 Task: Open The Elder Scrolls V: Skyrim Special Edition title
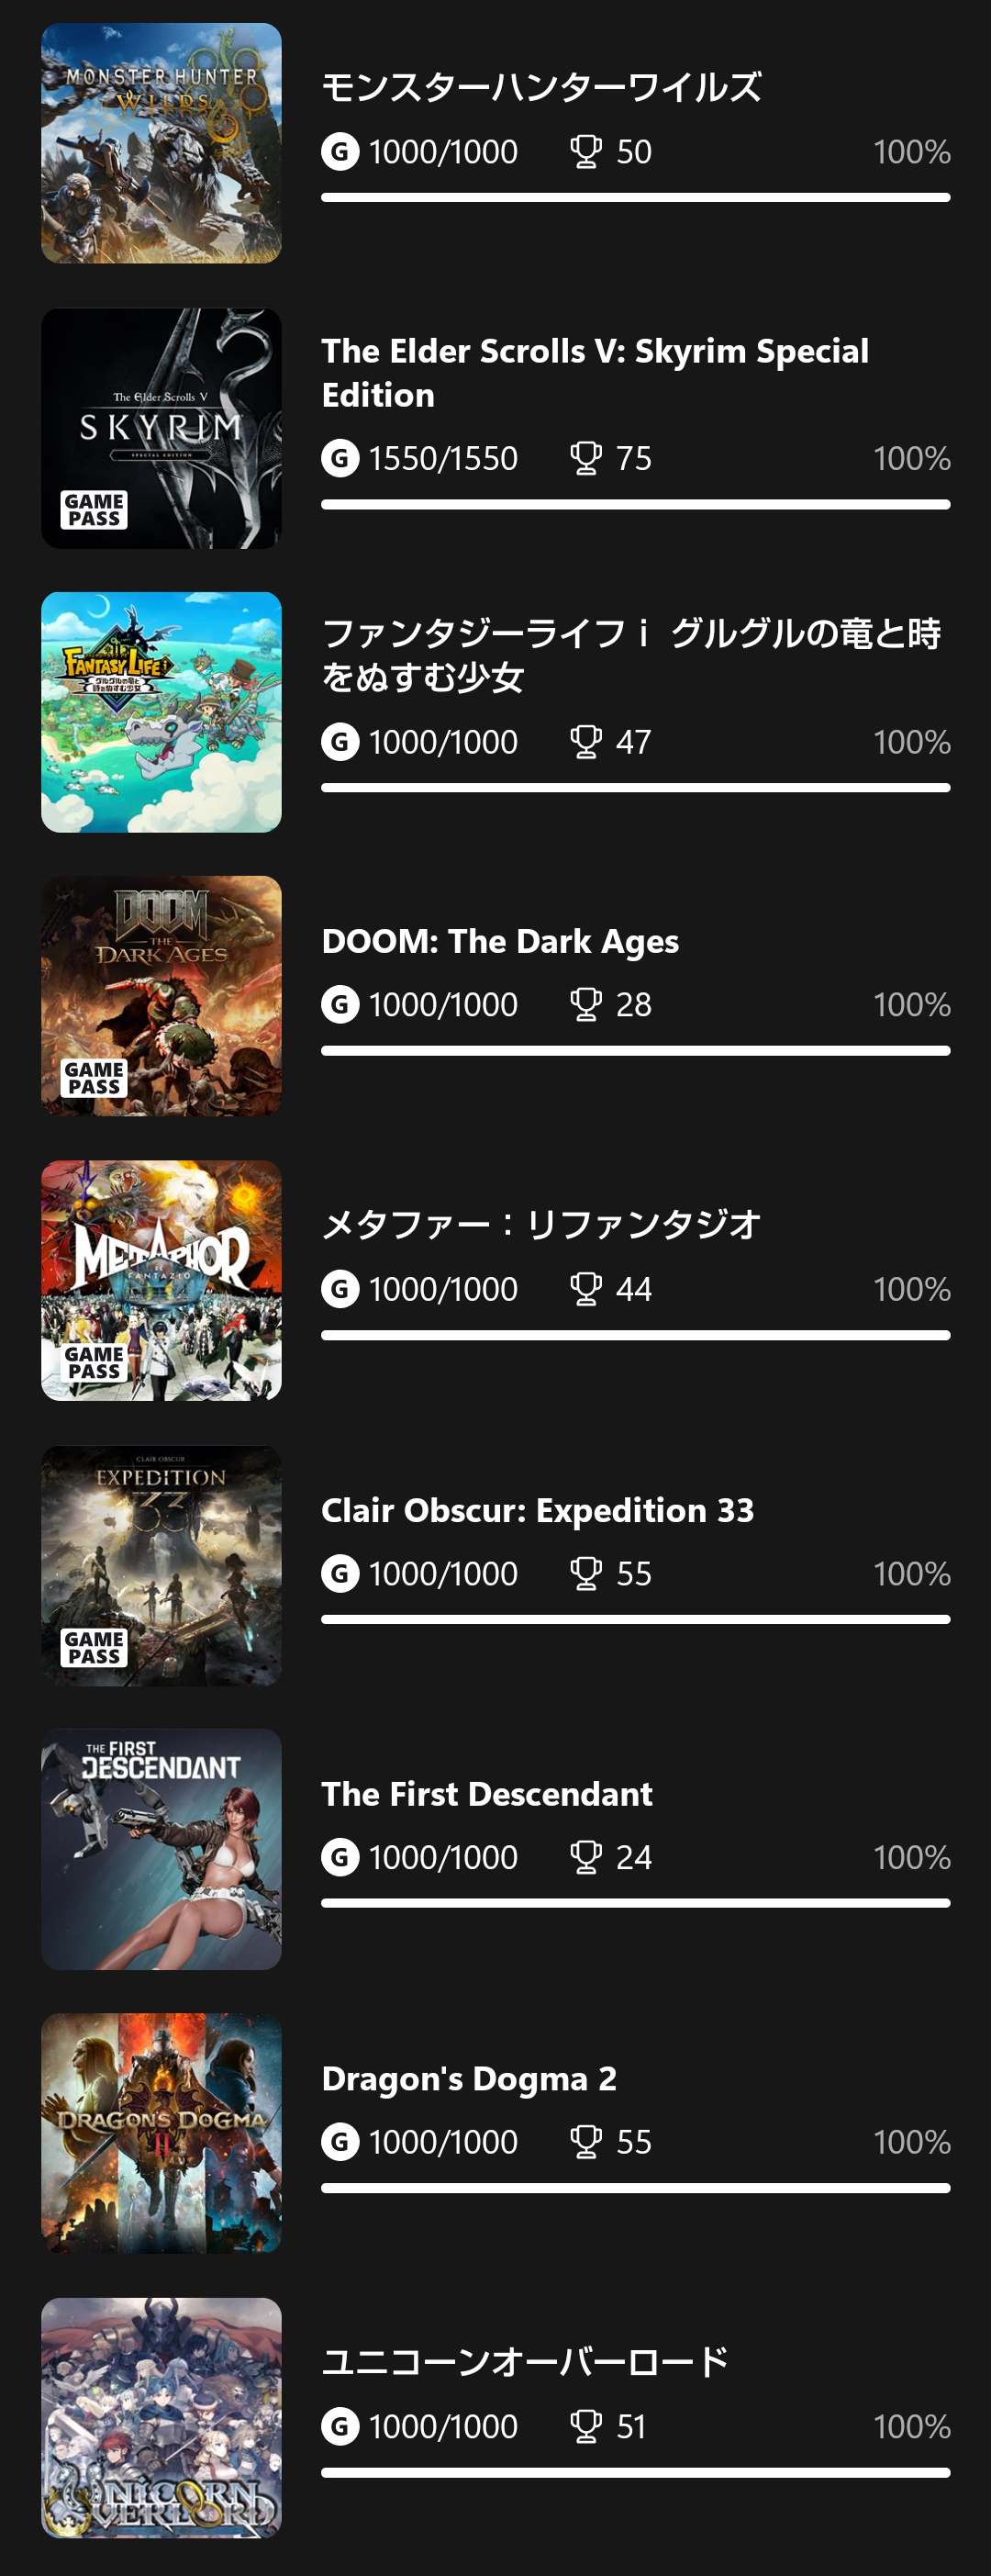(x=595, y=373)
